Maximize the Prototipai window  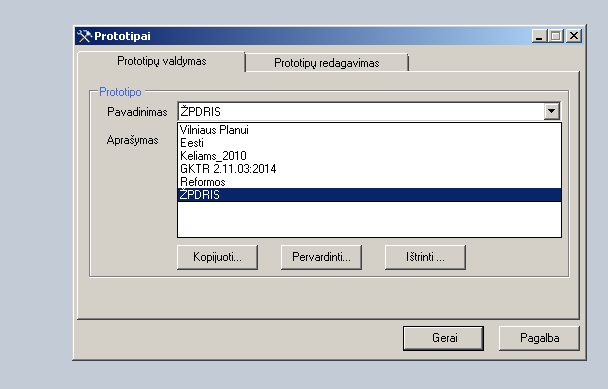(555, 36)
